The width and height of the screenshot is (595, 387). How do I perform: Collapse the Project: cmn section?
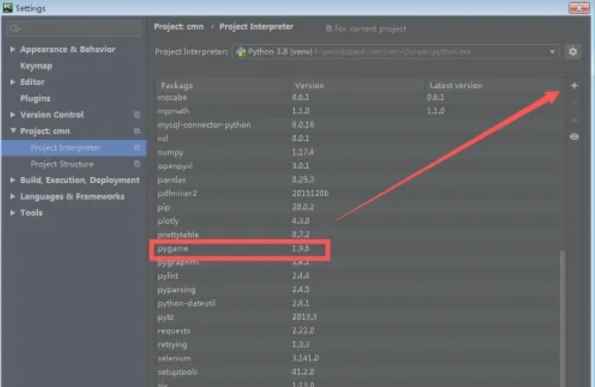click(13, 131)
